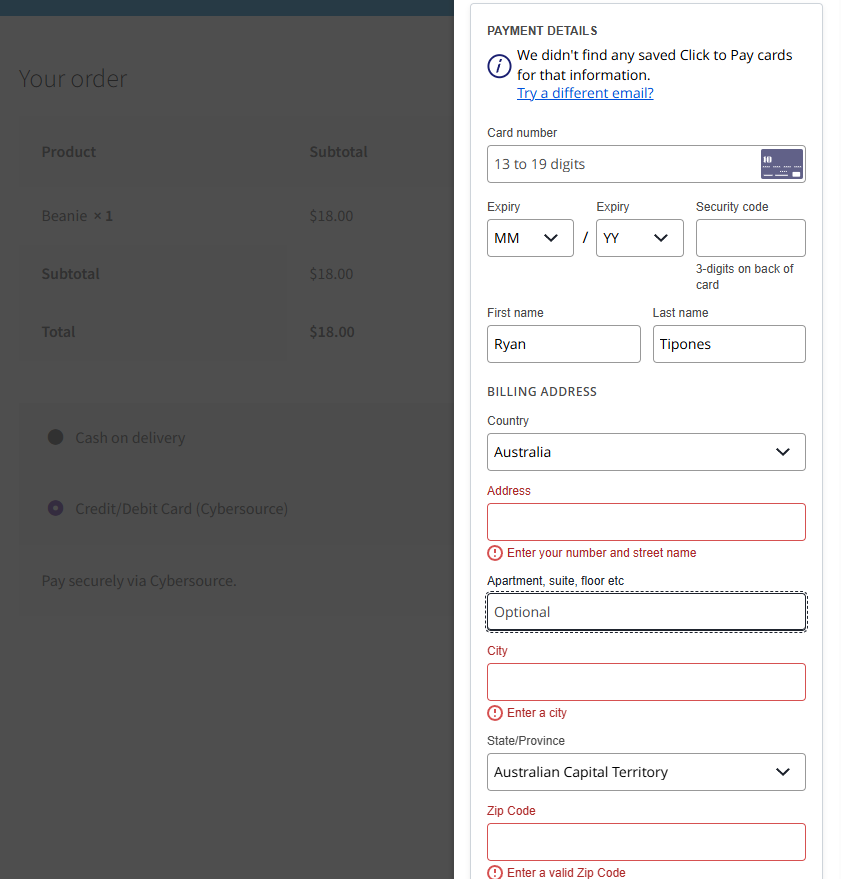This screenshot has height=879, width=841.
Task: Click the First name field containing Ryan
Action: click(x=563, y=344)
